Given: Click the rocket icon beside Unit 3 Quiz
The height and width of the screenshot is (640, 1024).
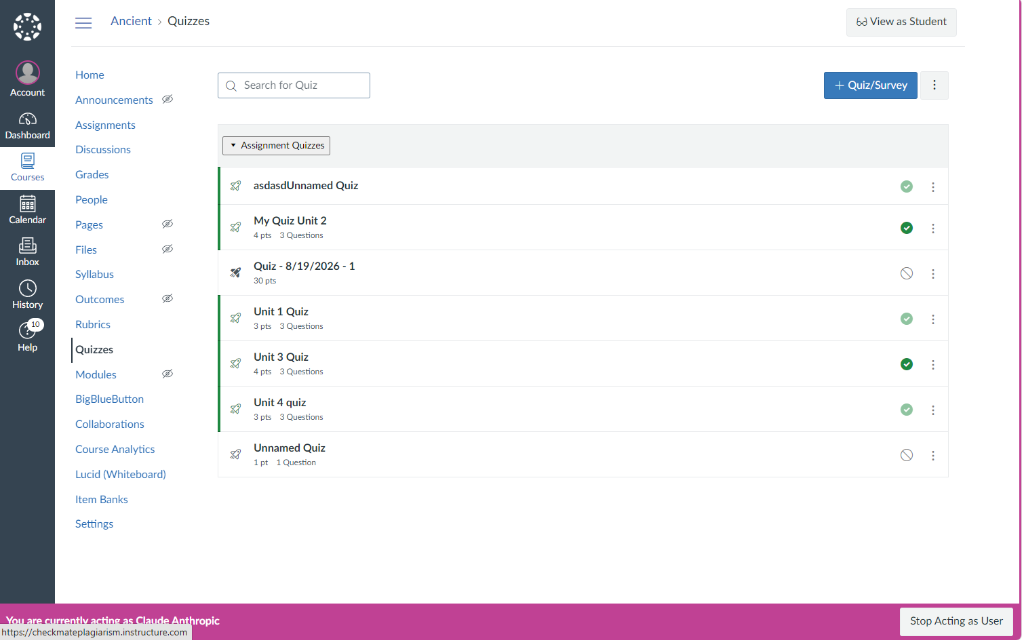Looking at the screenshot, I should tap(236, 364).
